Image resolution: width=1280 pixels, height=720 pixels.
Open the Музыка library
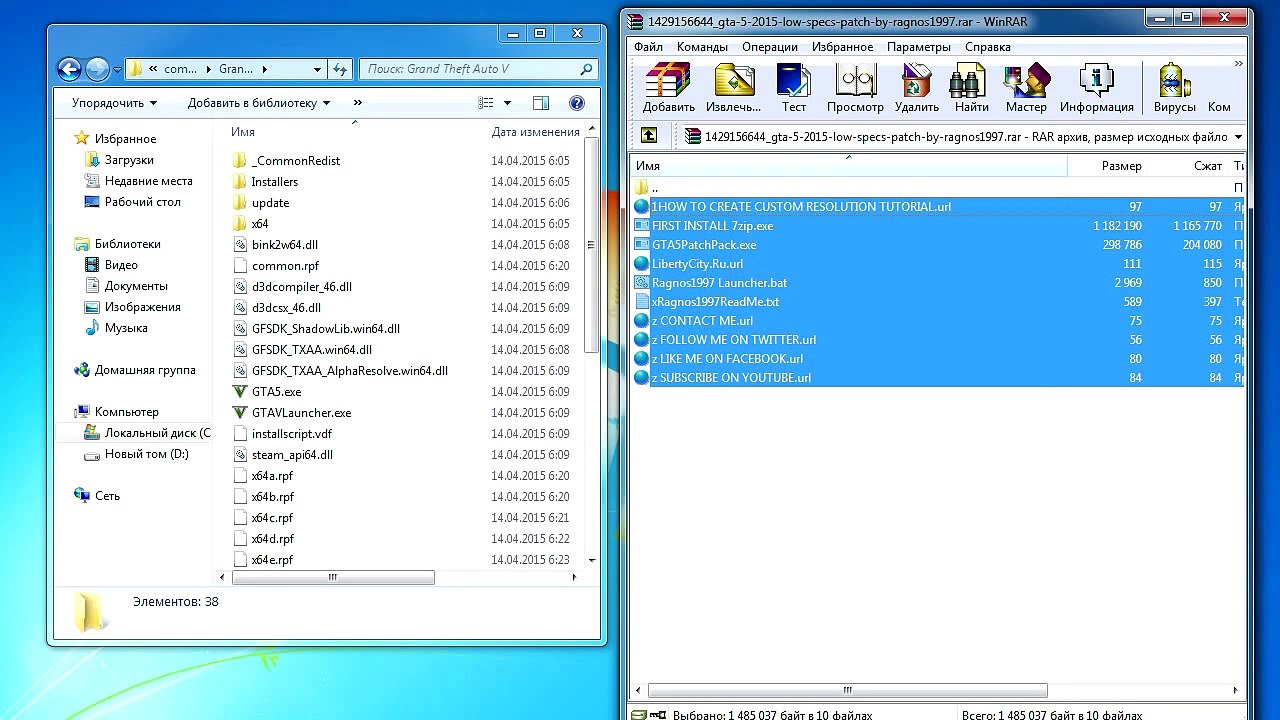125,328
